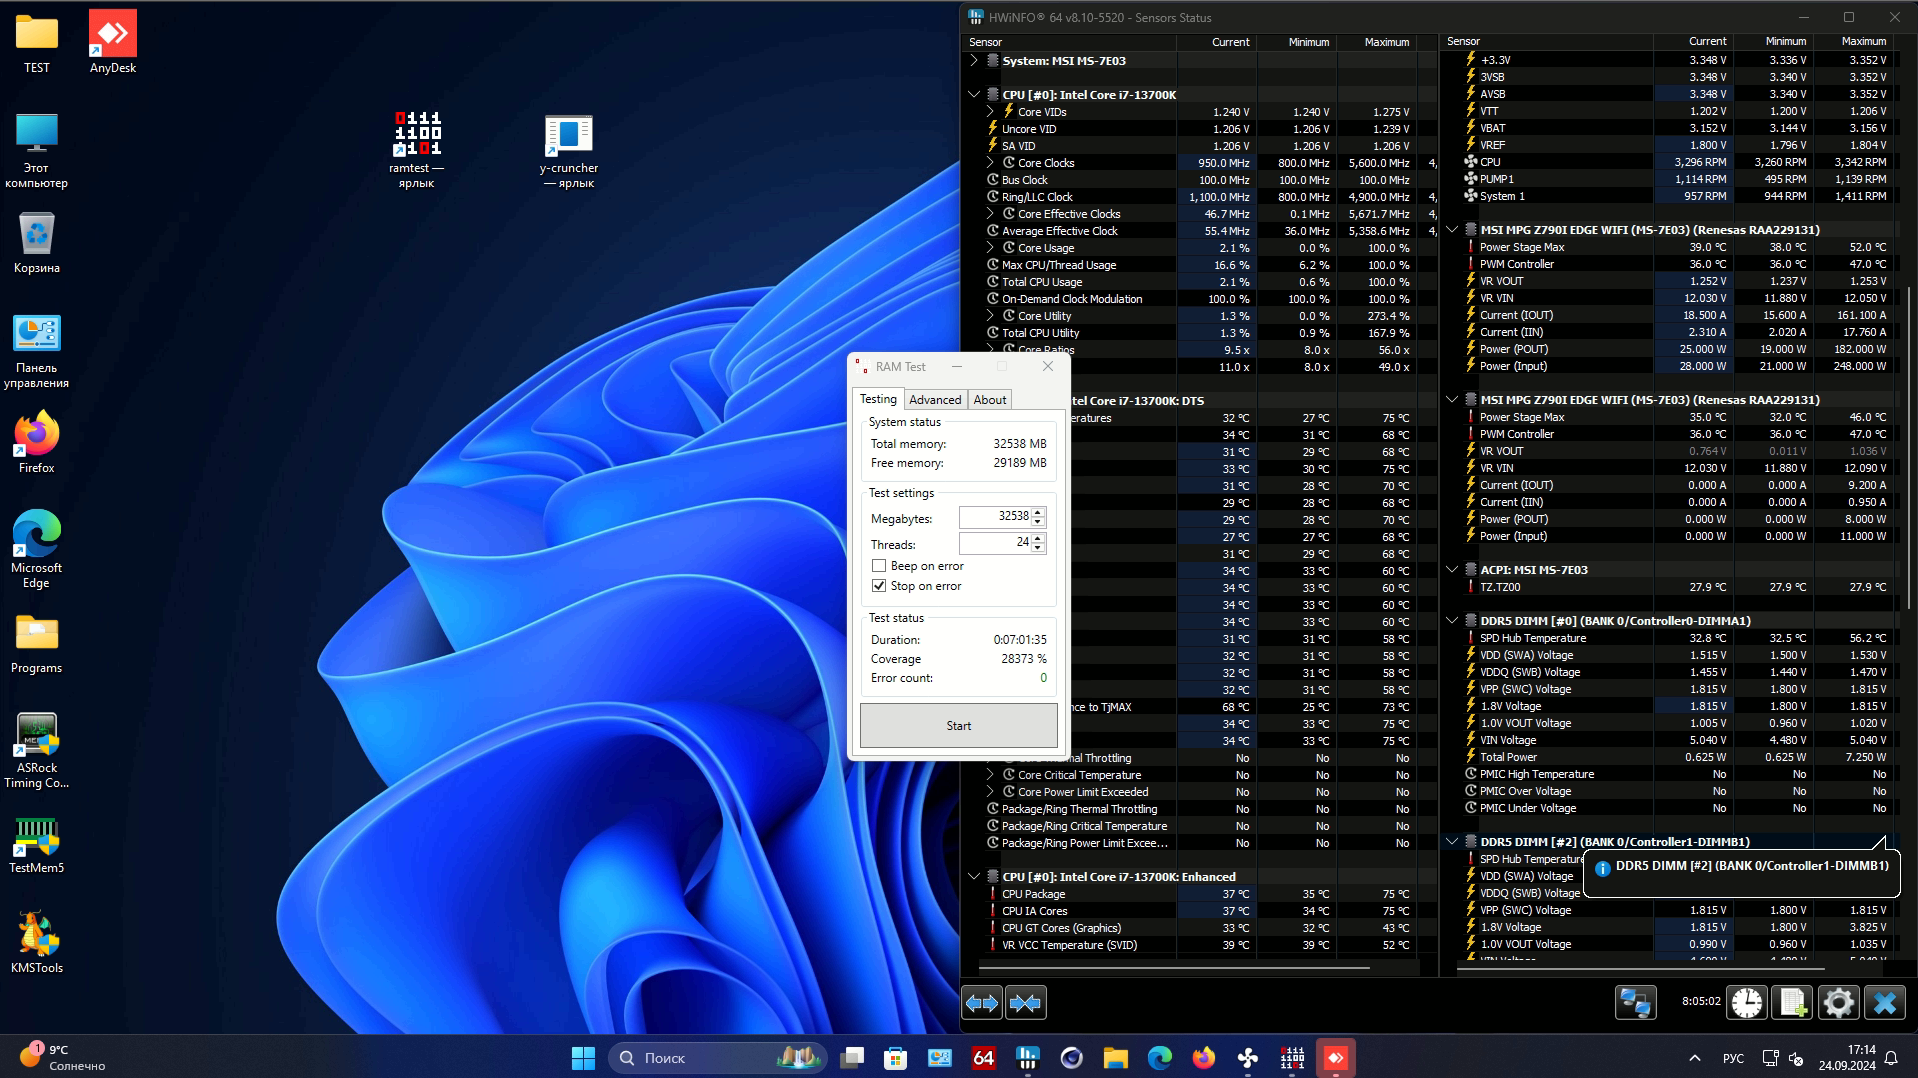Screen dimensions: 1918x1078
Task: Expand the System: MSI MS-7E03 sensor group
Action: [x=974, y=61]
